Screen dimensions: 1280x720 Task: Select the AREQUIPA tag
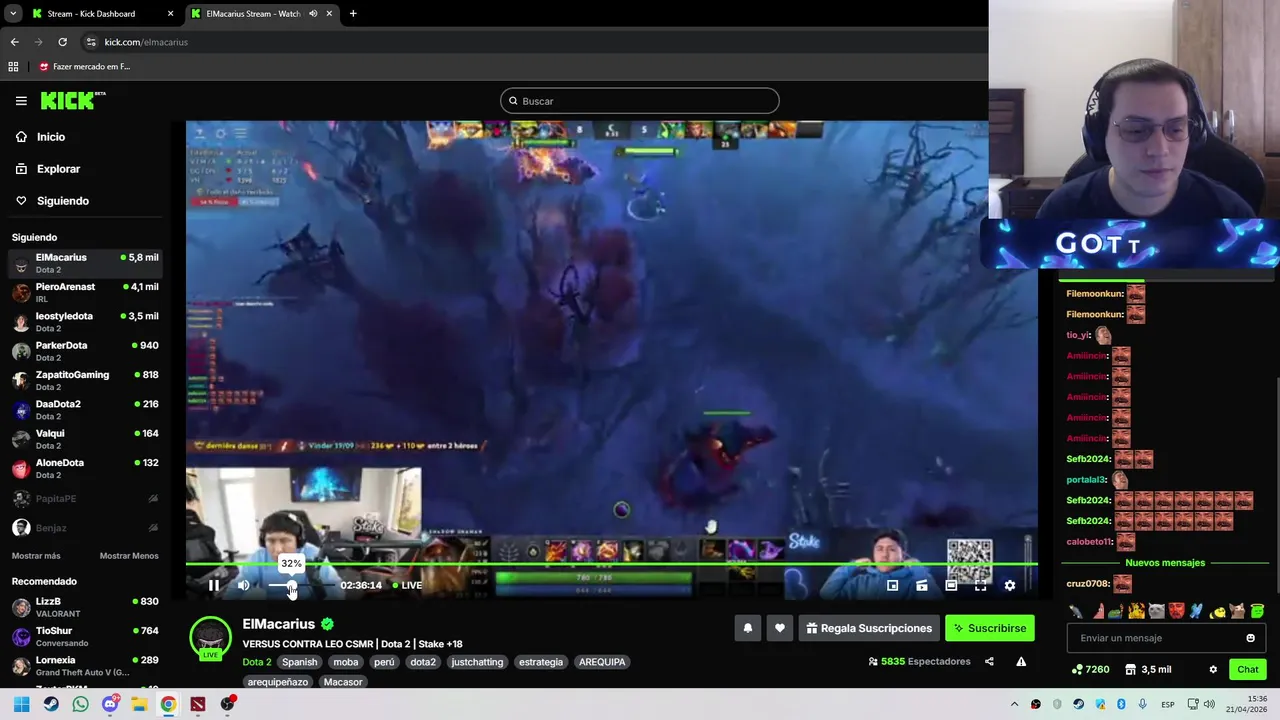pos(602,662)
